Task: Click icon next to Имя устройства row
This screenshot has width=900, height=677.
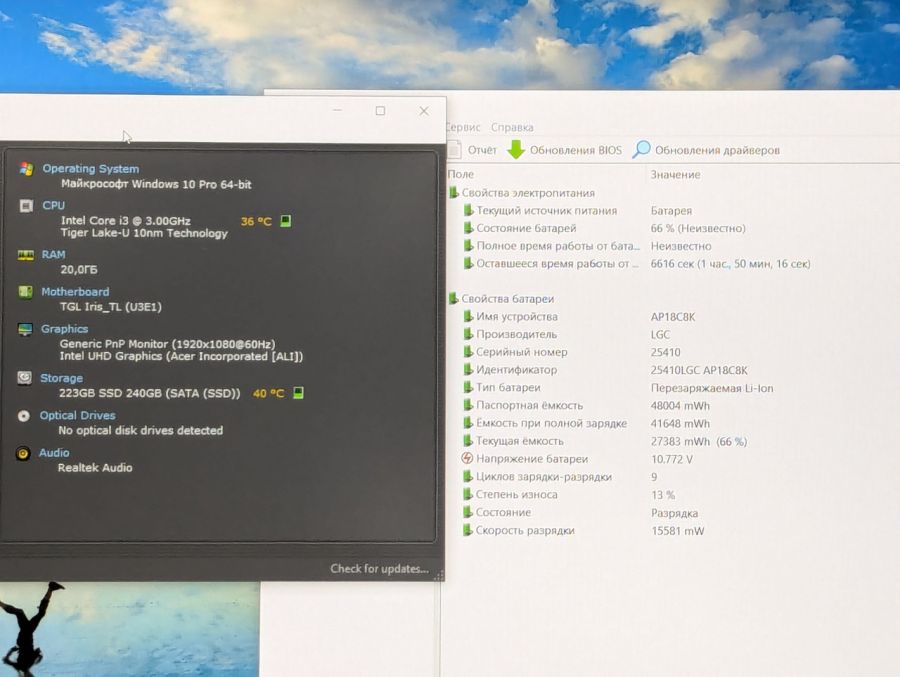Action: pos(468,316)
